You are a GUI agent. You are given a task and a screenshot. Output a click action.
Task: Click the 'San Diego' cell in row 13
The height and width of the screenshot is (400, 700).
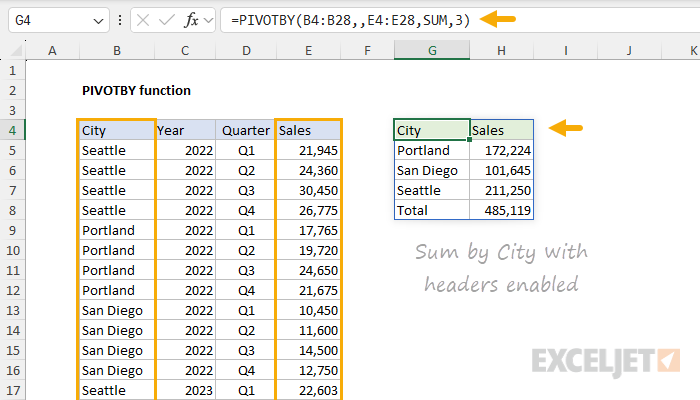pyautogui.click(x=117, y=310)
